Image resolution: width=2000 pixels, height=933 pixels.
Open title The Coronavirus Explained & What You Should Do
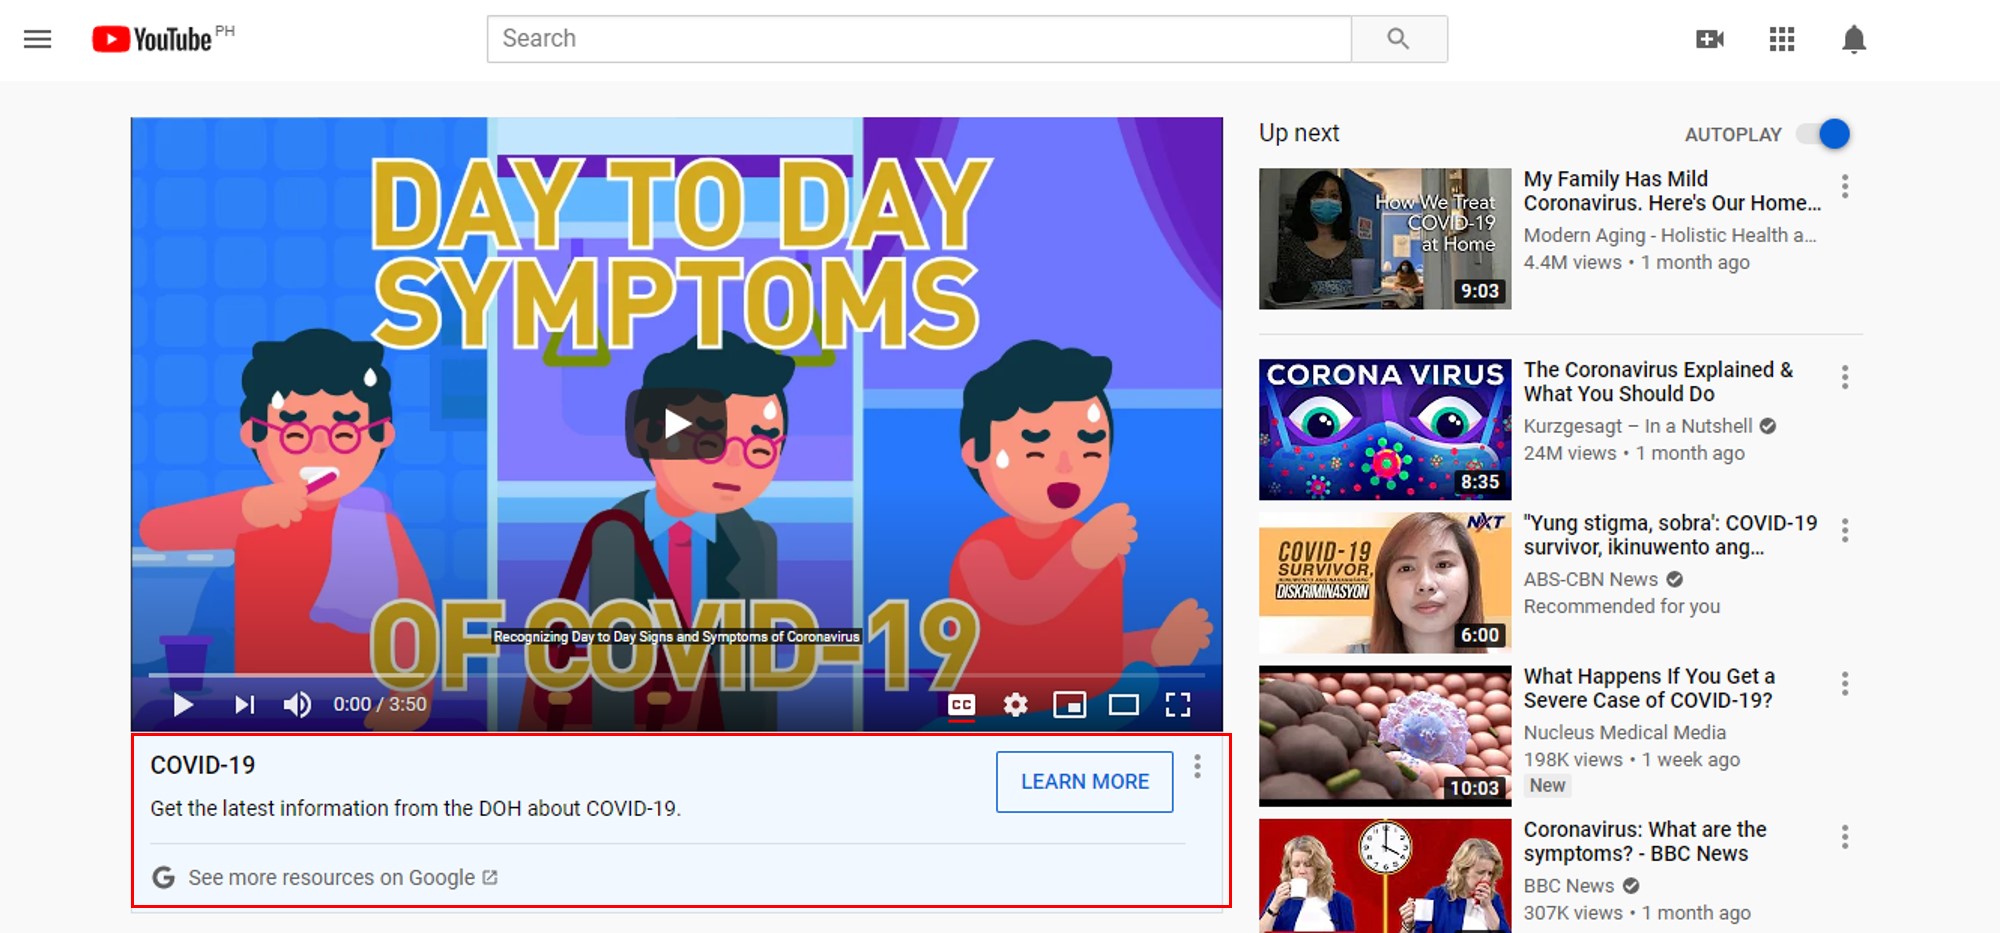[1658, 382]
